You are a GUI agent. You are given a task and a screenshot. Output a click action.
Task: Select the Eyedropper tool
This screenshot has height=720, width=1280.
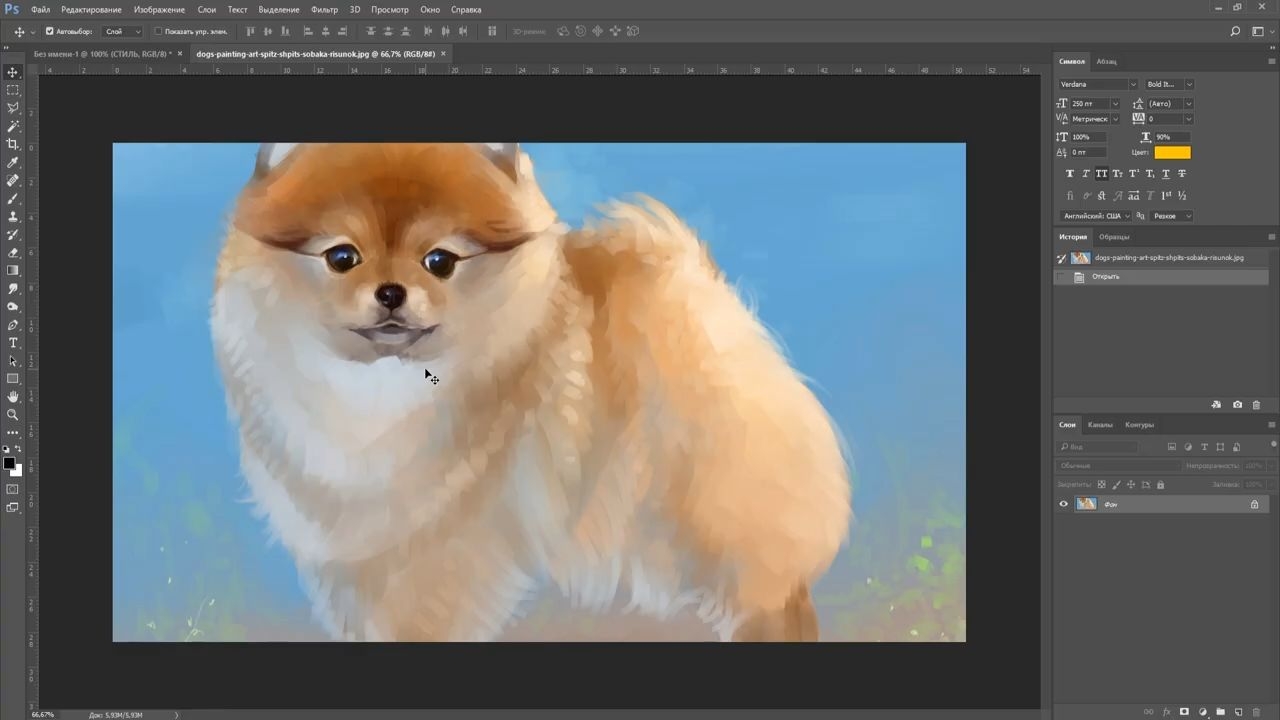point(13,162)
